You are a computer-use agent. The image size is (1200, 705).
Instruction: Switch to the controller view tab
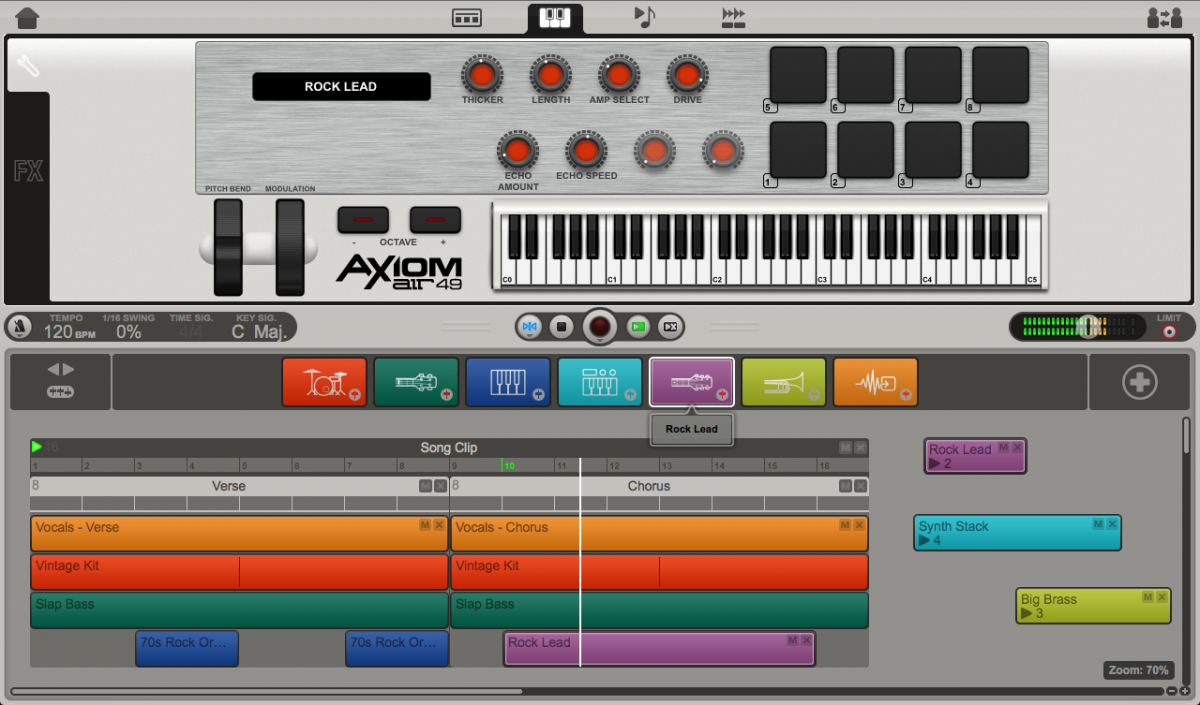[466, 18]
